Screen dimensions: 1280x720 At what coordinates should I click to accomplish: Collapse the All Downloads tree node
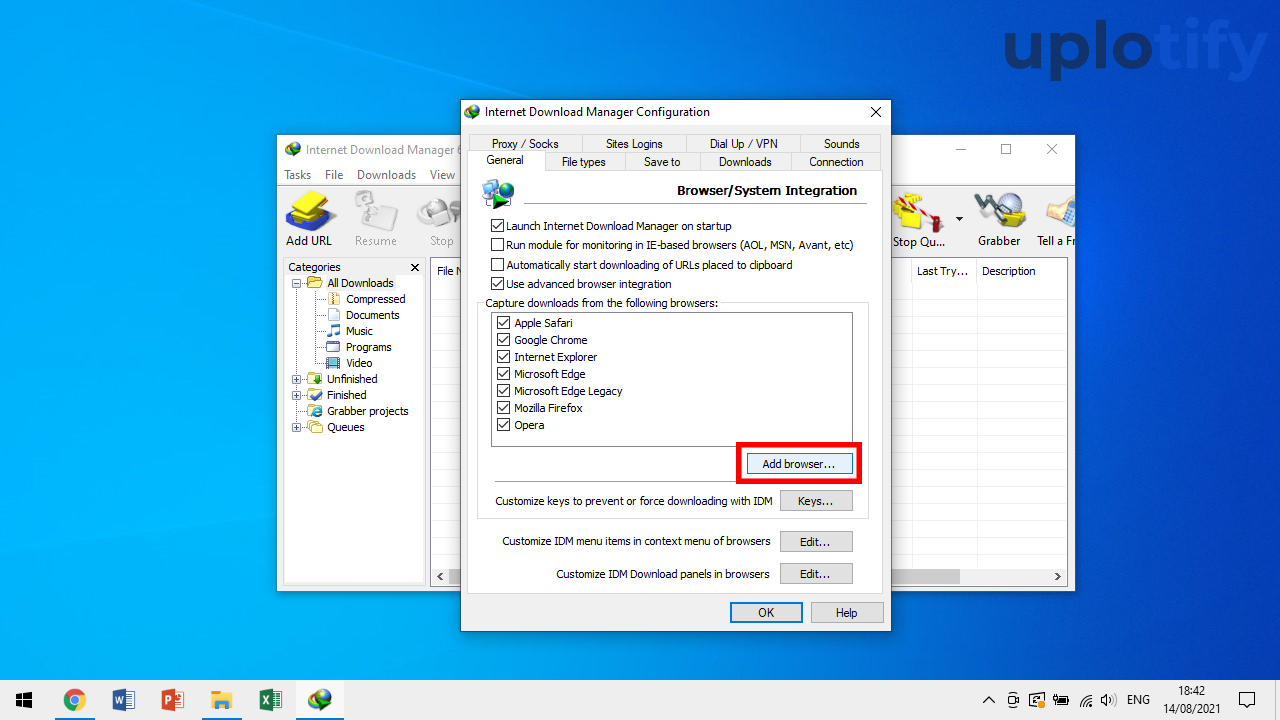pyautogui.click(x=296, y=283)
